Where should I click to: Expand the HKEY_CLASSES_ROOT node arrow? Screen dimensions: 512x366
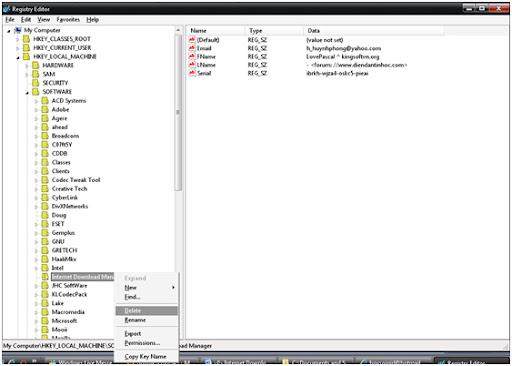pos(18,39)
